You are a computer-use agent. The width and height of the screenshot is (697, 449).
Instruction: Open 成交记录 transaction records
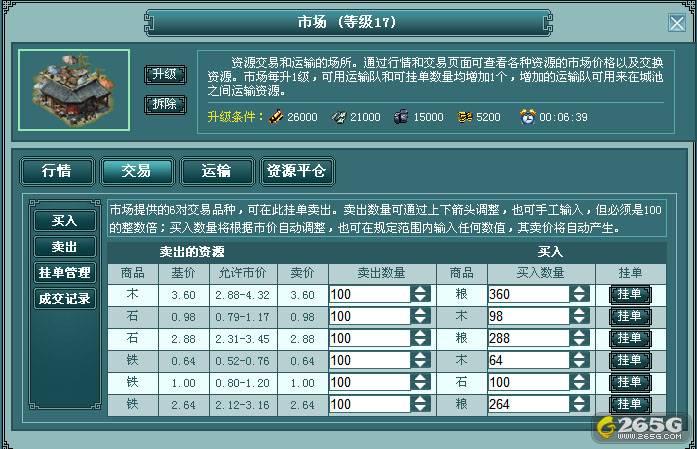[65, 298]
